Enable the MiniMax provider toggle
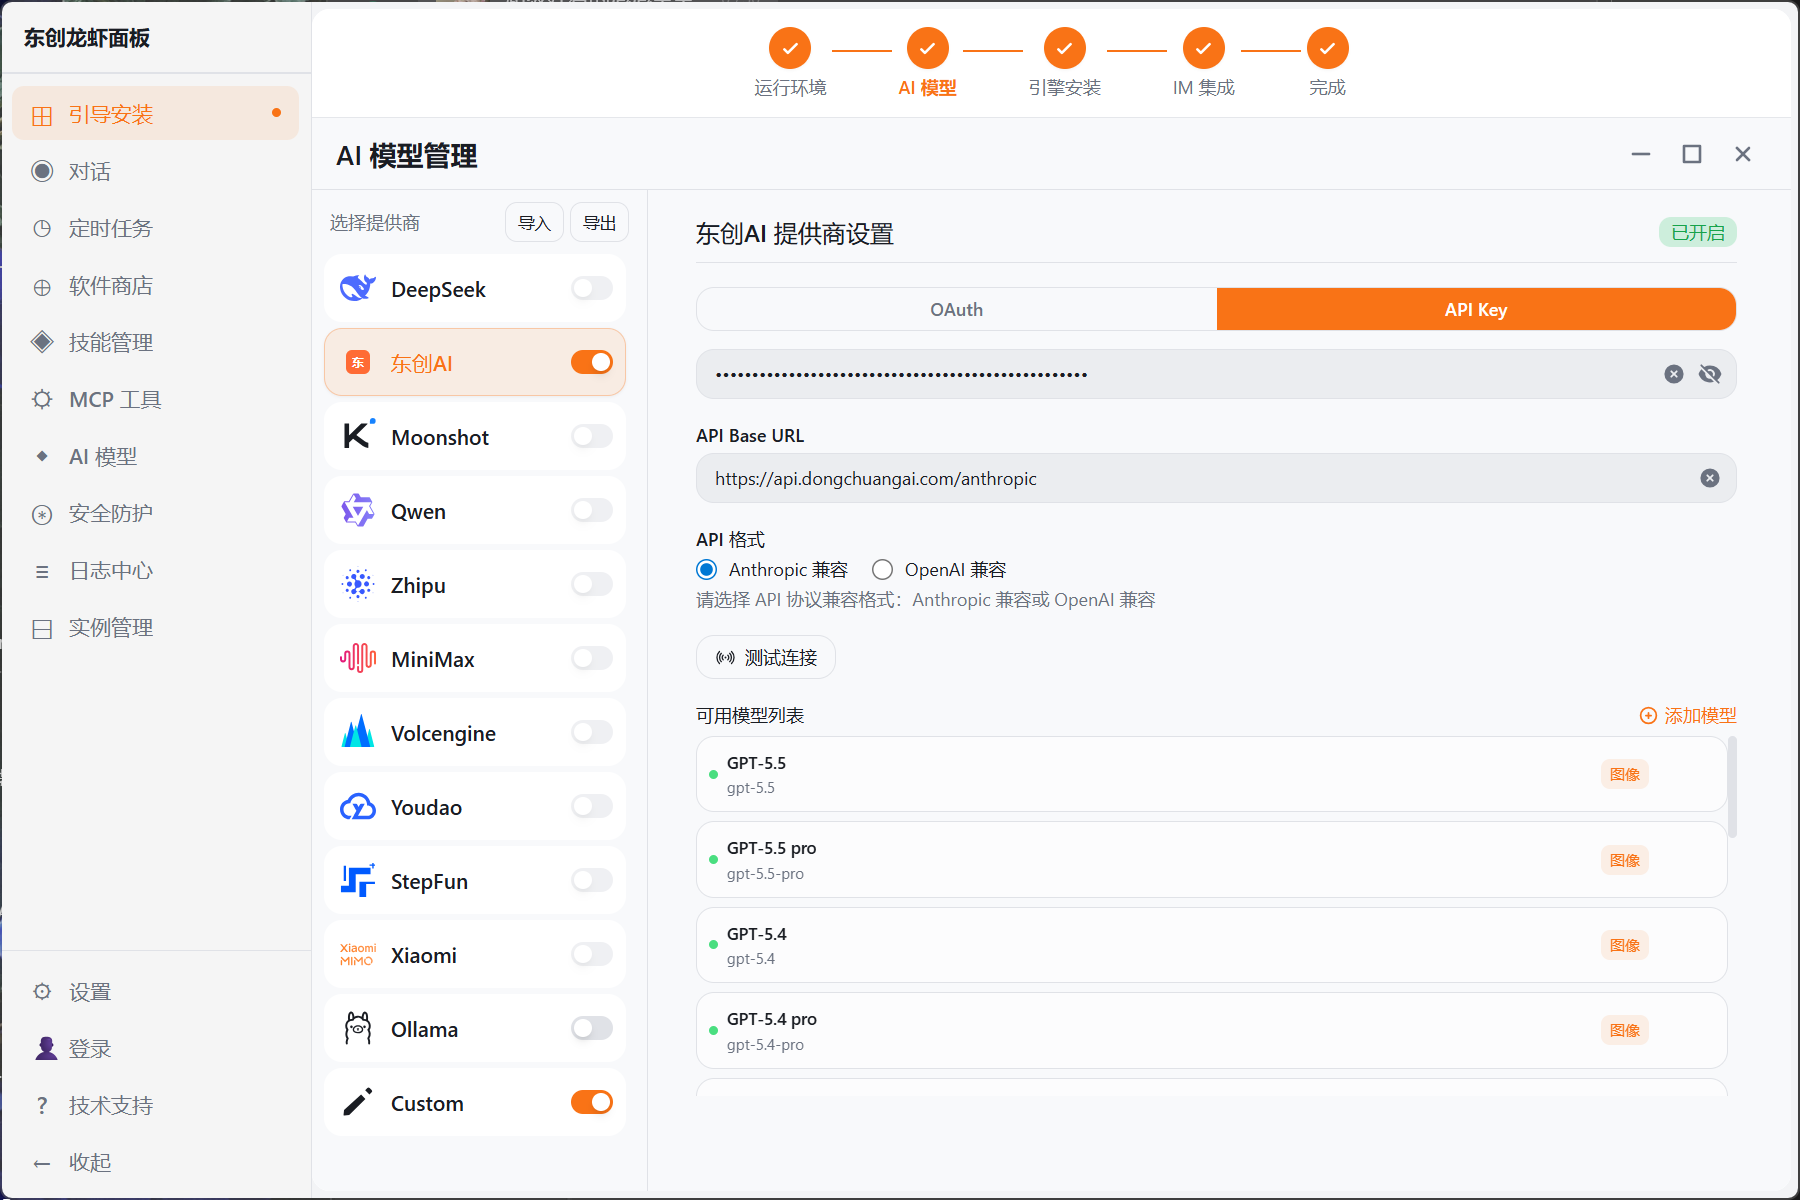This screenshot has width=1800, height=1200. point(592,658)
